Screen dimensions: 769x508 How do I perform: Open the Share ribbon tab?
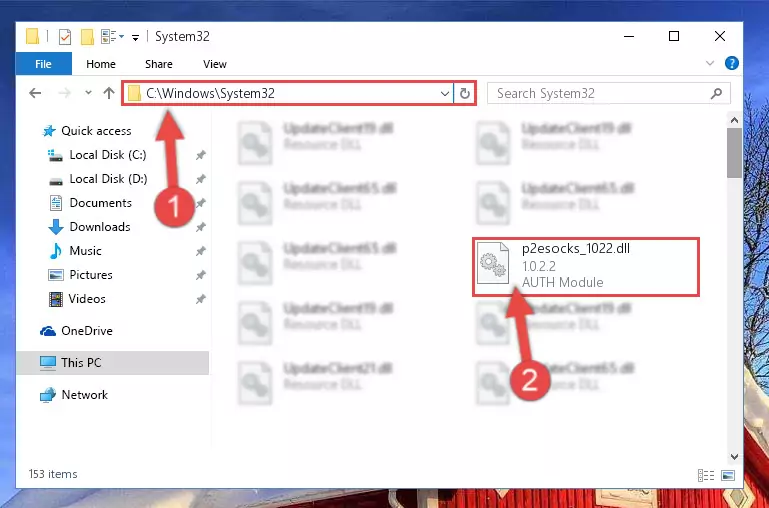(158, 64)
